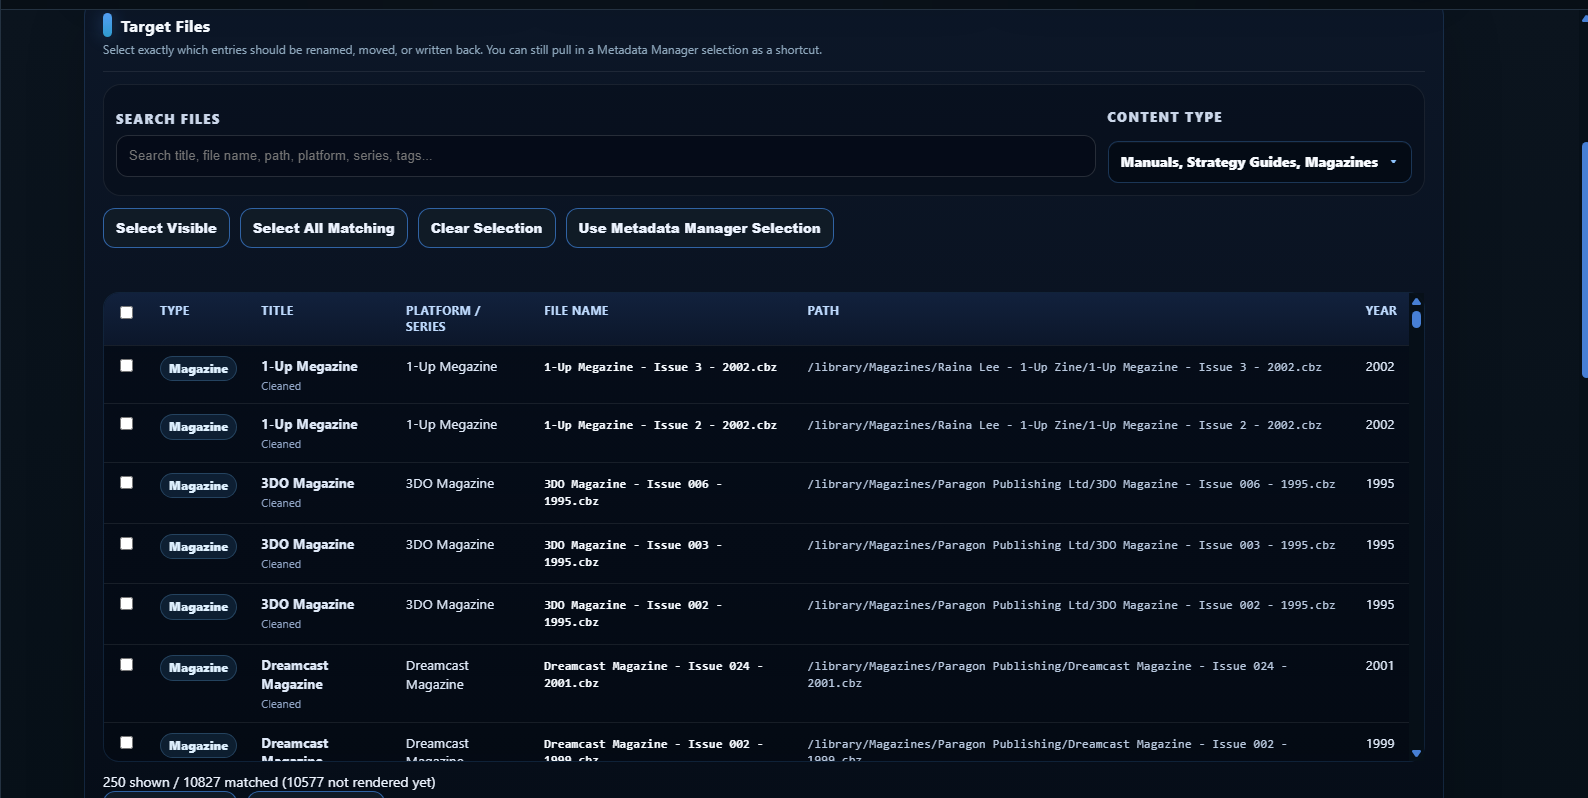The height and width of the screenshot is (798, 1588).
Task: Click the '250 shown / 10827 matched' status text
Action: 269,782
